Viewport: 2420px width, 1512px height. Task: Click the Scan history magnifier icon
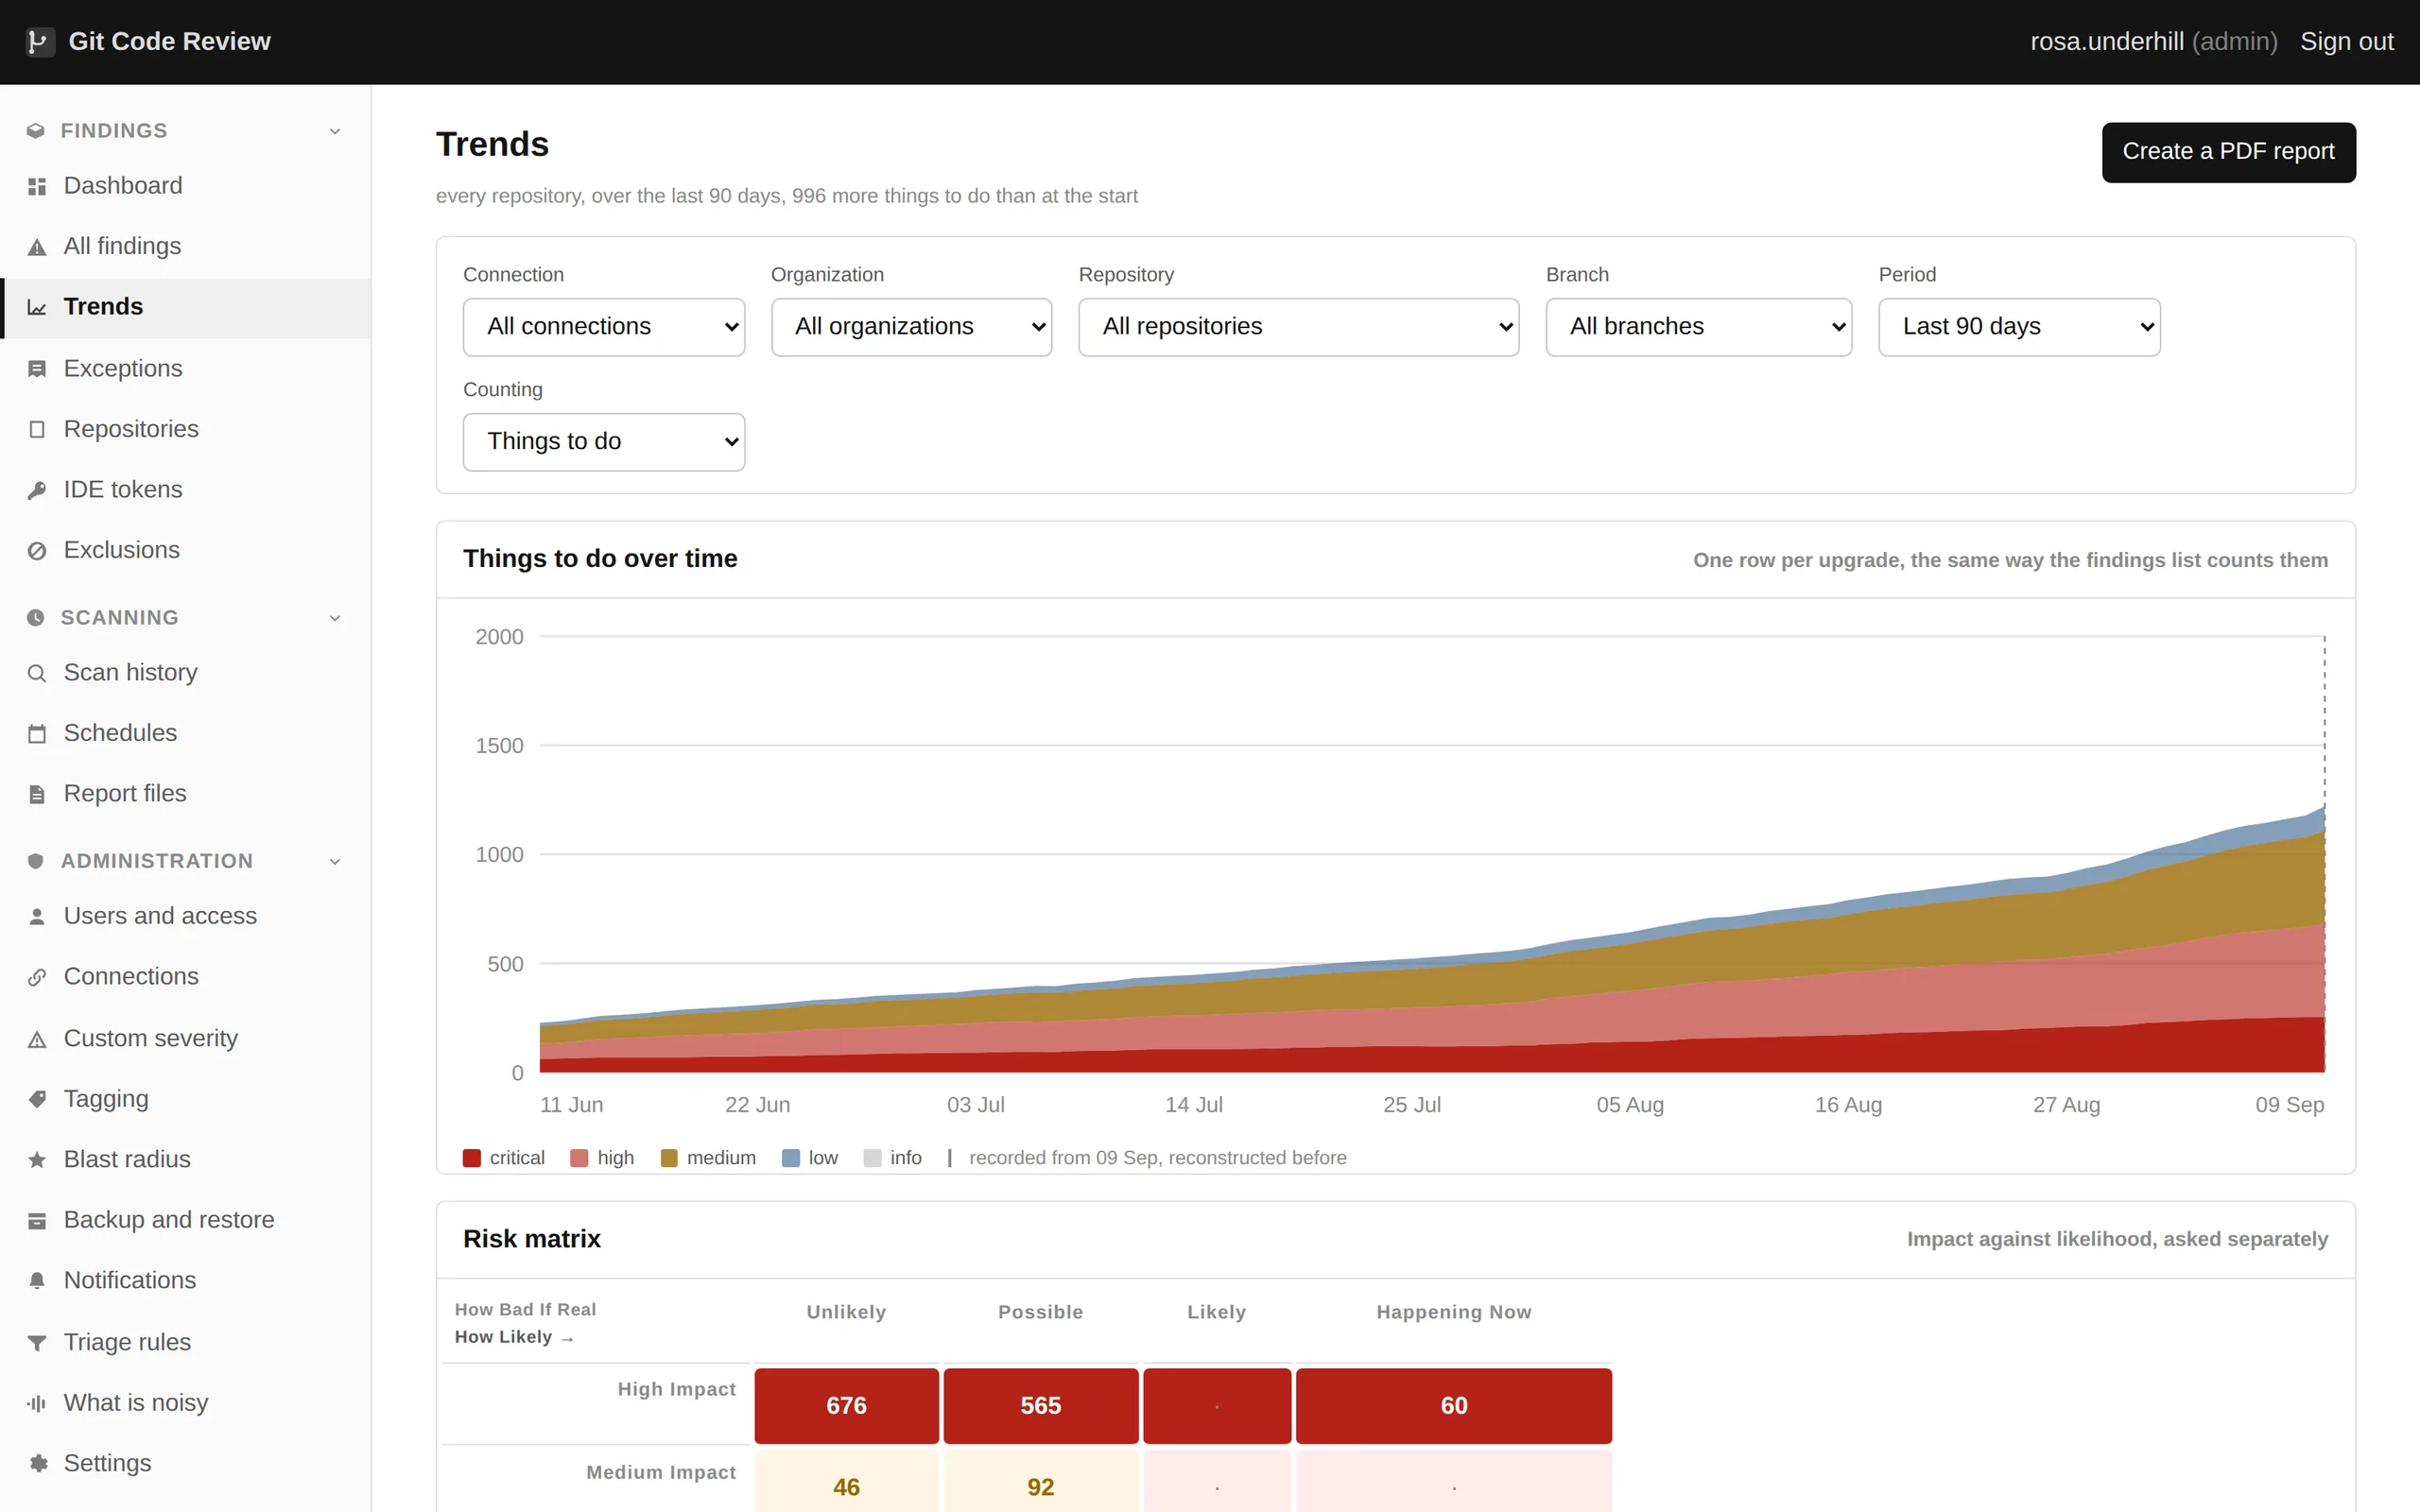[37, 673]
